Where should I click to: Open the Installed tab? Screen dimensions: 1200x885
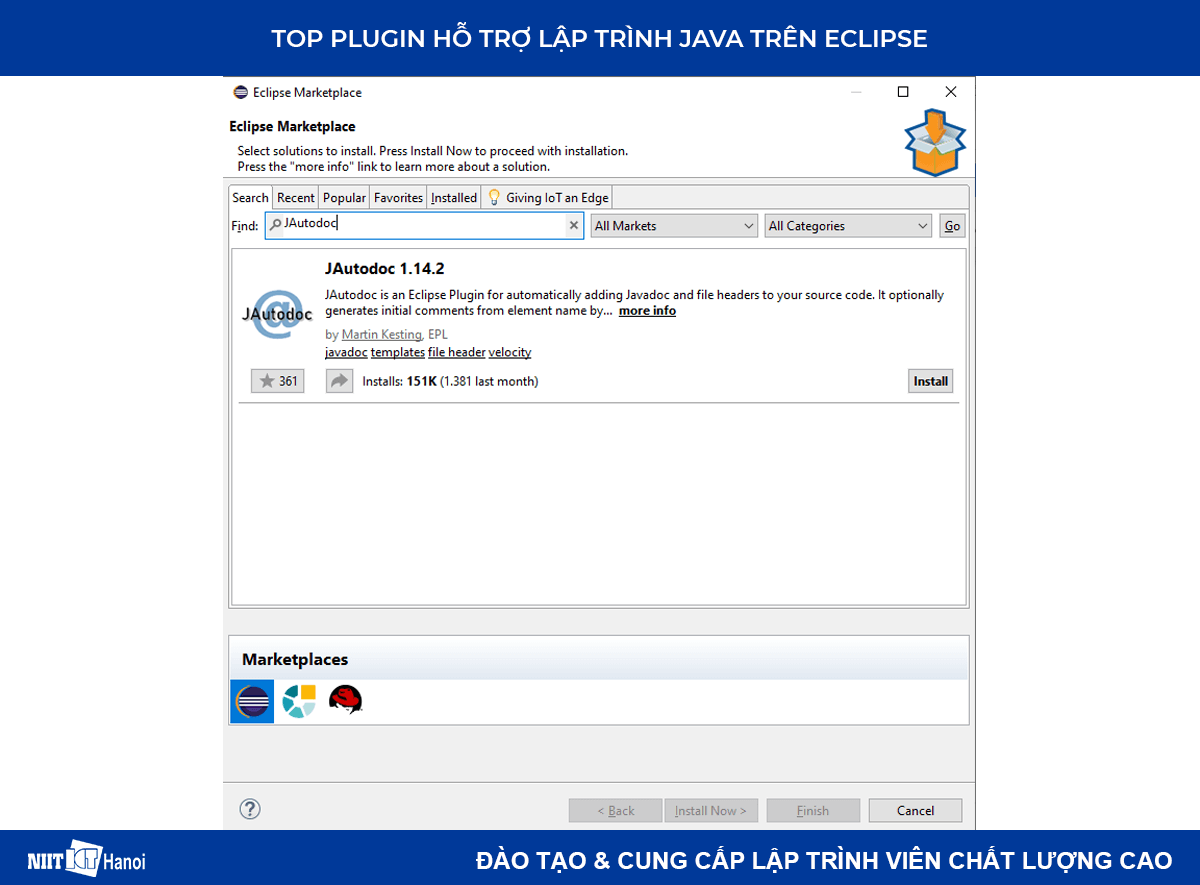(x=453, y=197)
